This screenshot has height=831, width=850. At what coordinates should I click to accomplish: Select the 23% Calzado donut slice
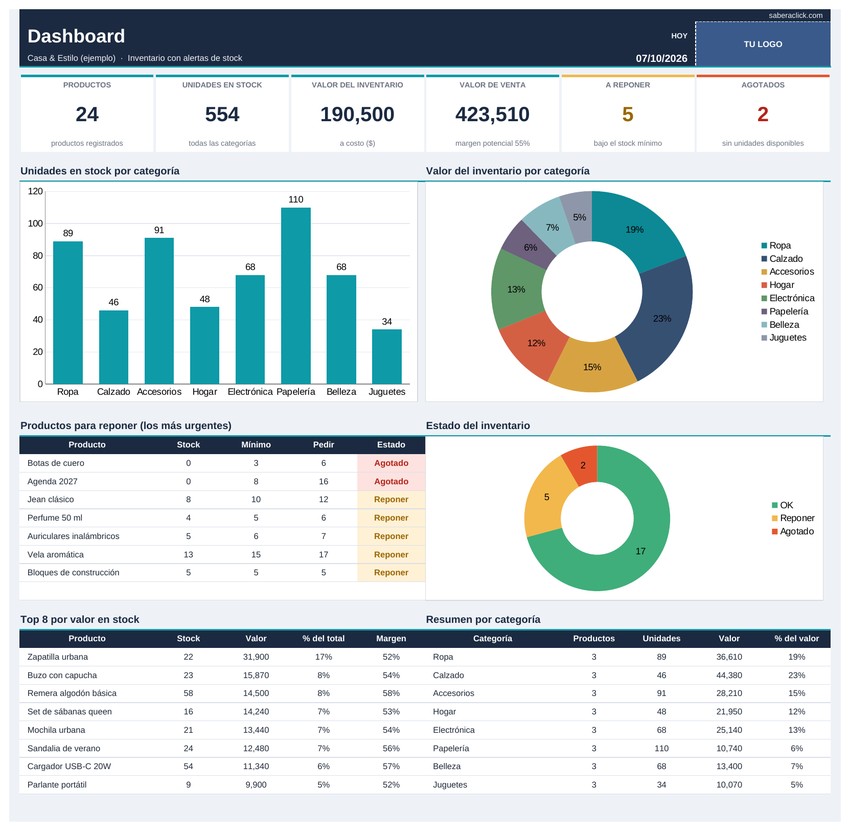pyautogui.click(x=662, y=318)
